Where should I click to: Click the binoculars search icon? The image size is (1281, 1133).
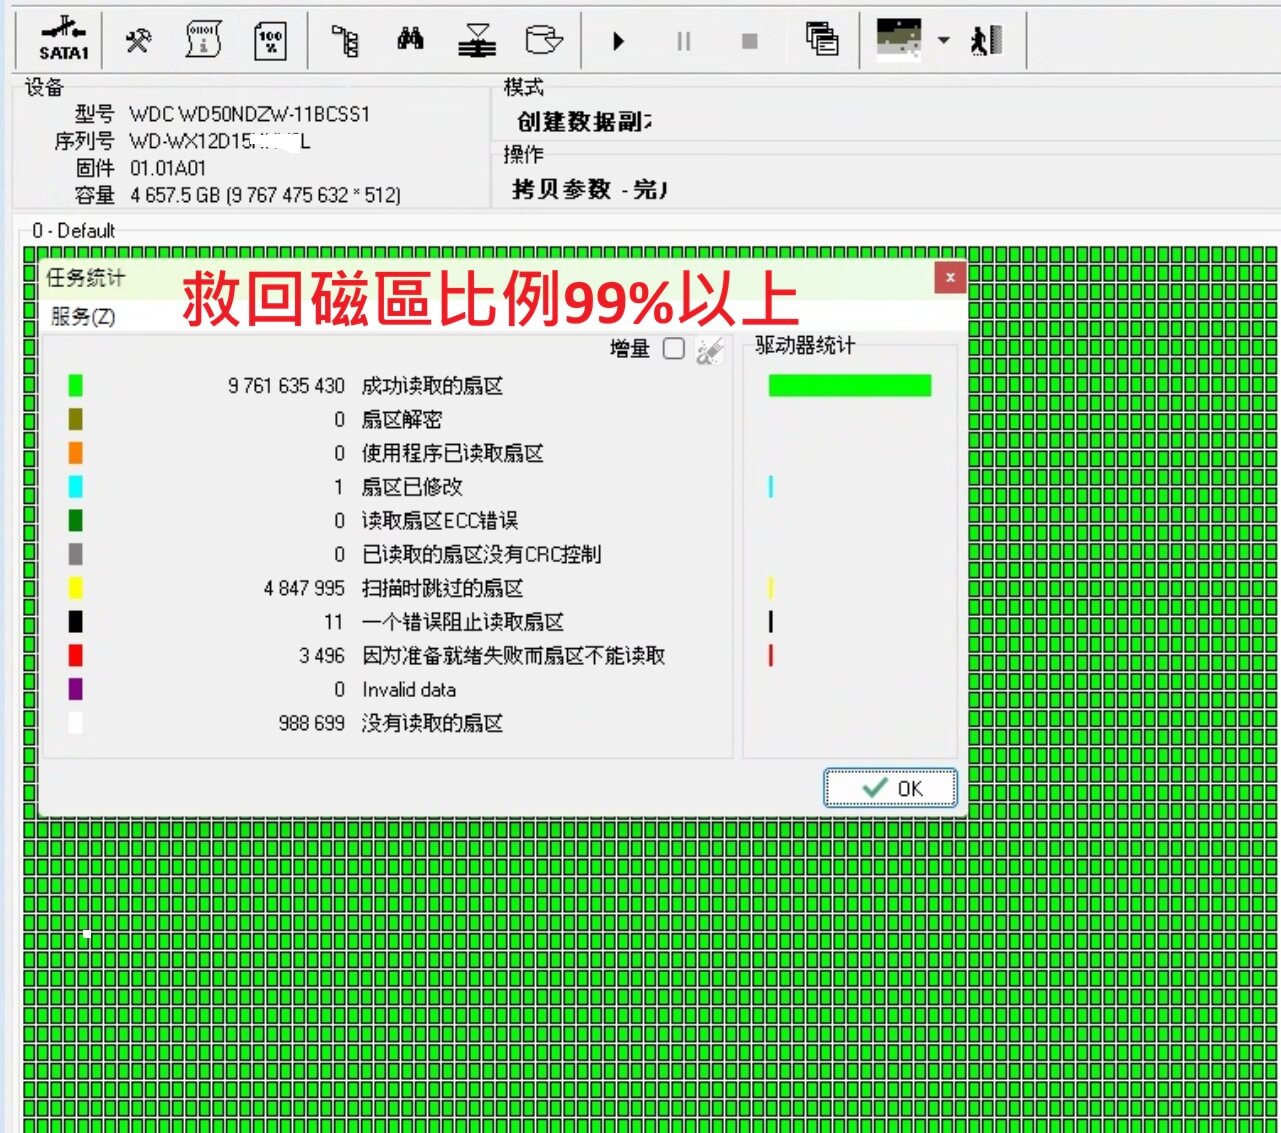click(410, 40)
